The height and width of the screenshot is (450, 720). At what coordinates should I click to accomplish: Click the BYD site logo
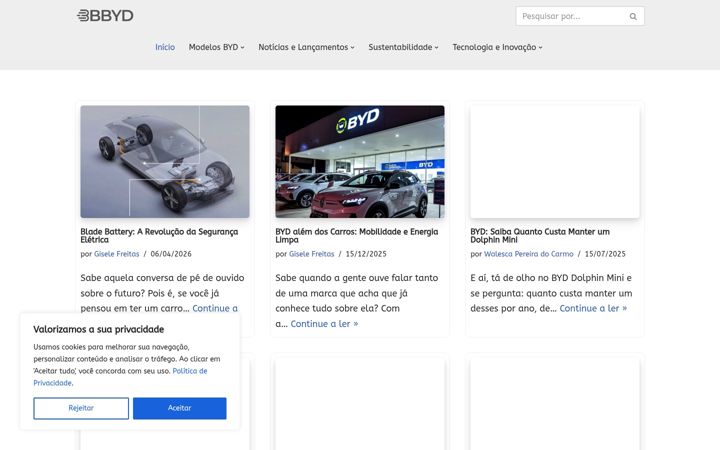point(105,16)
